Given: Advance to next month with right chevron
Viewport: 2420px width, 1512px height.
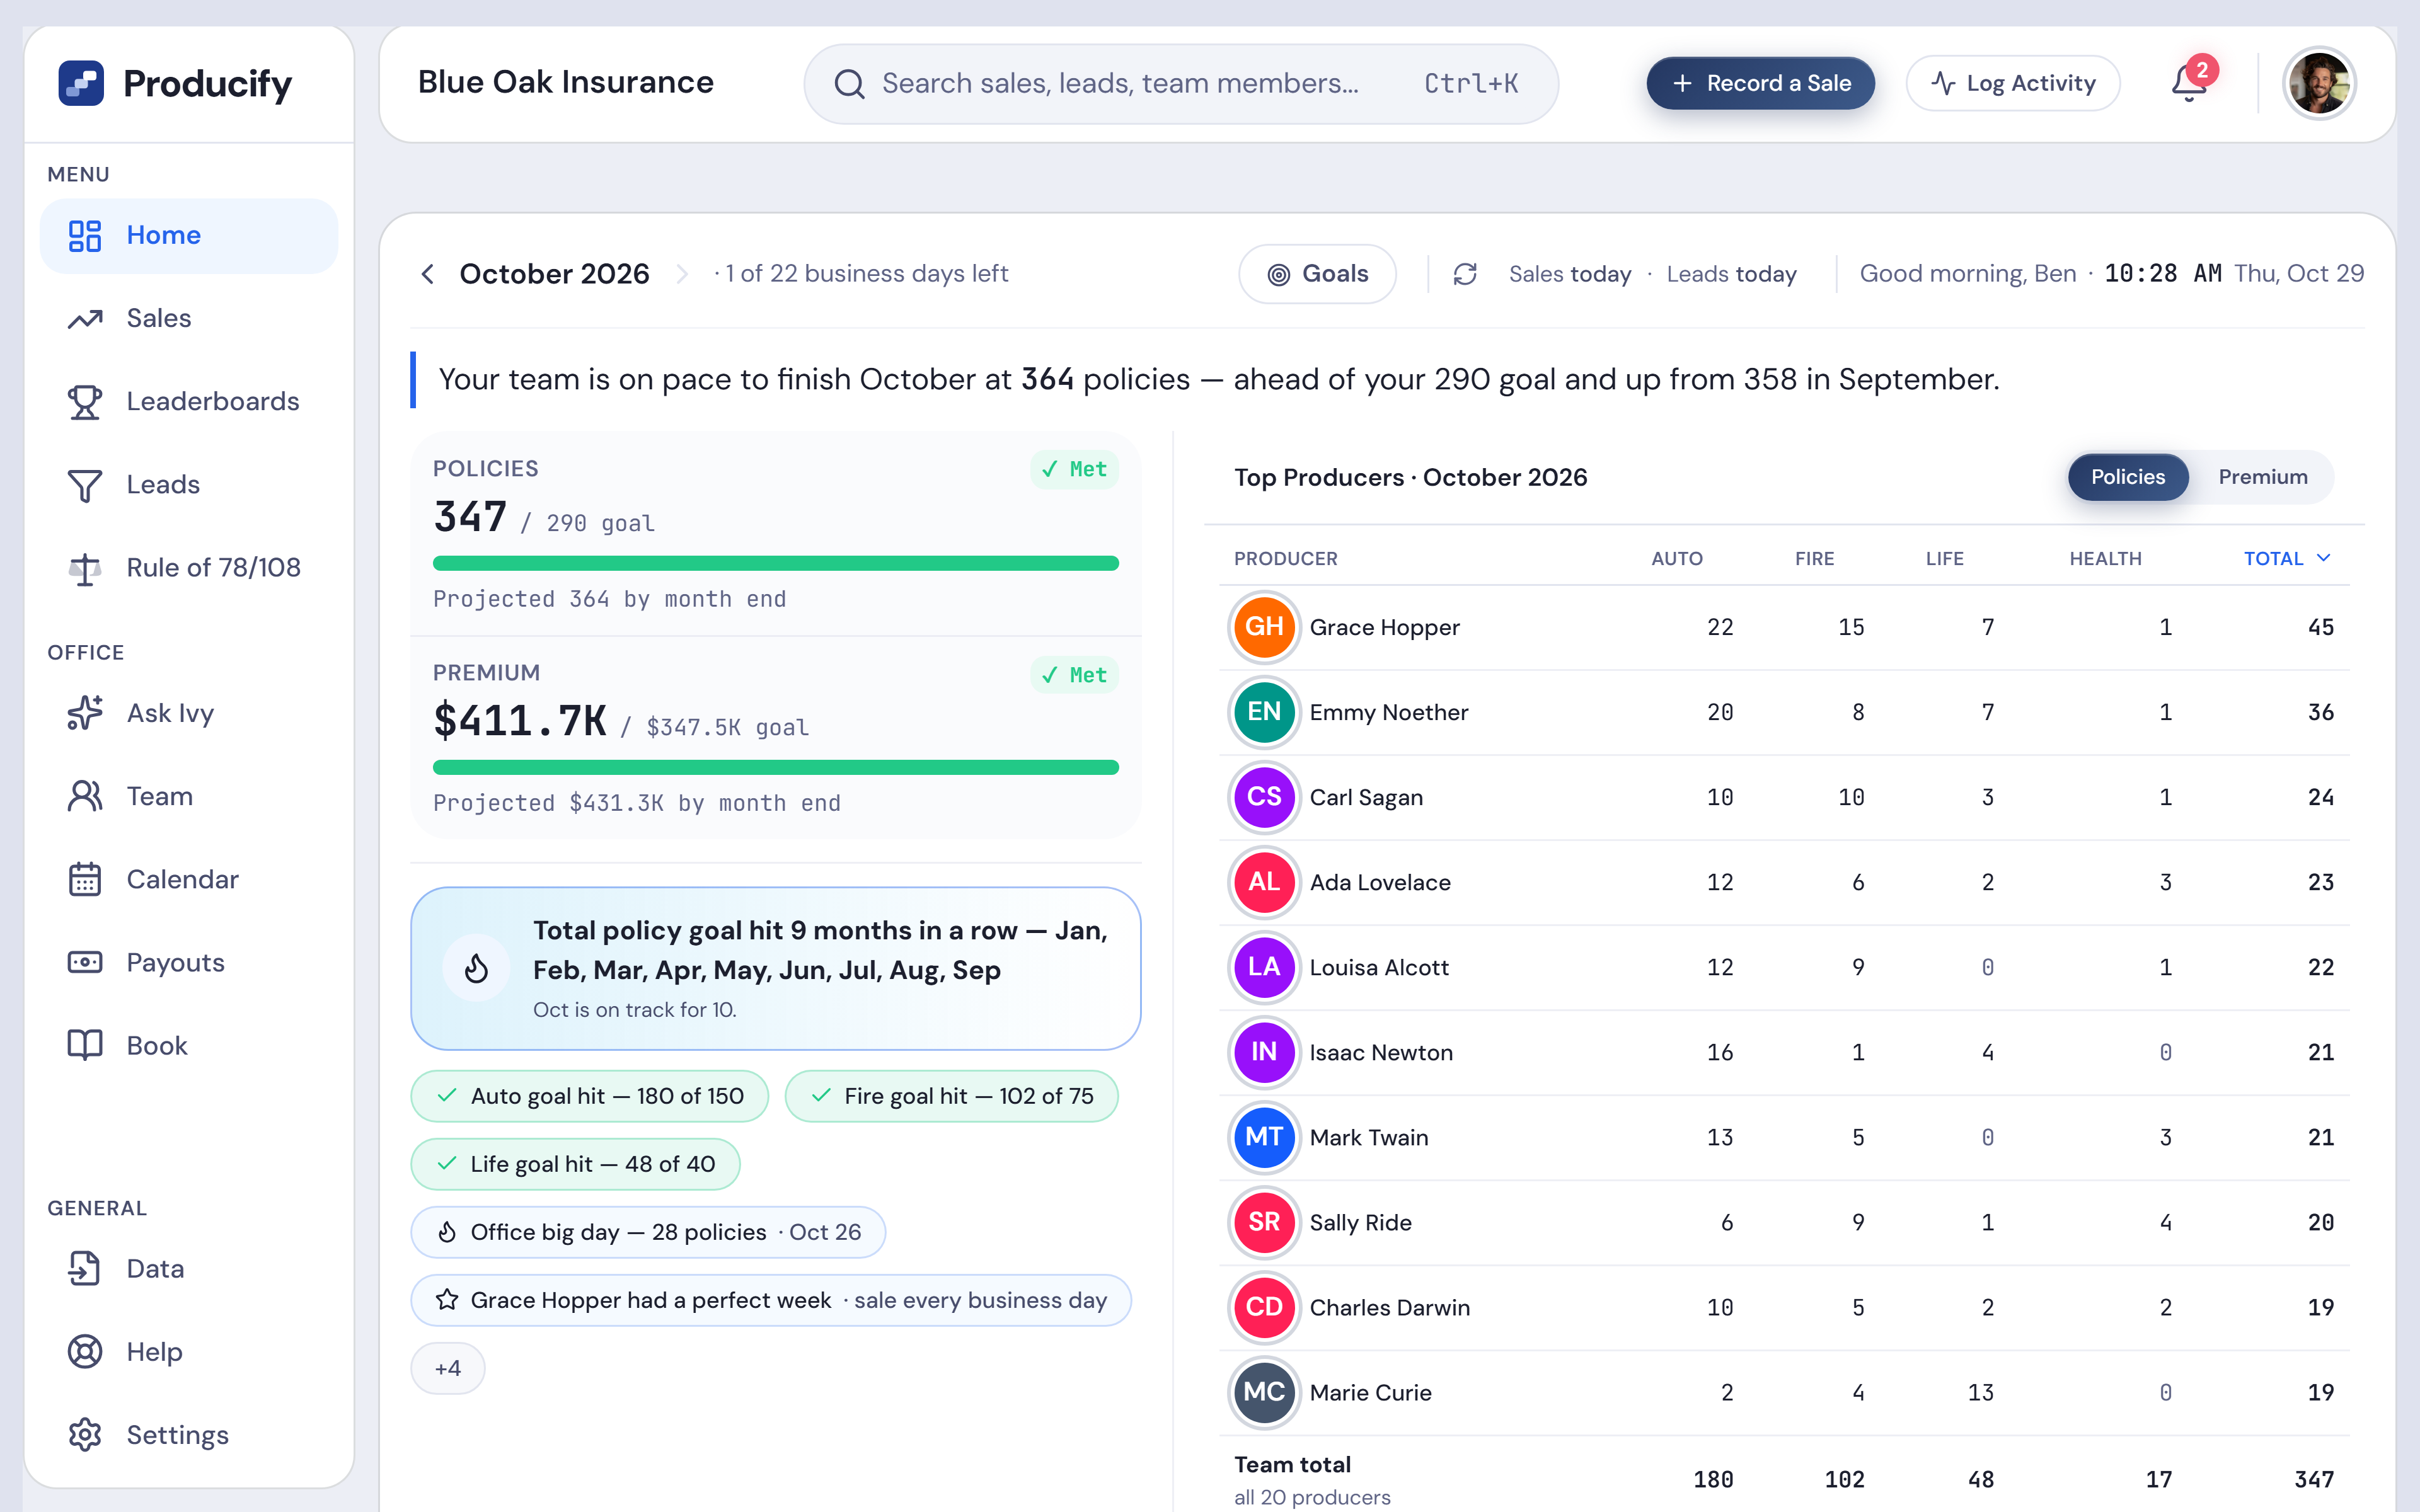Looking at the screenshot, I should [682, 274].
